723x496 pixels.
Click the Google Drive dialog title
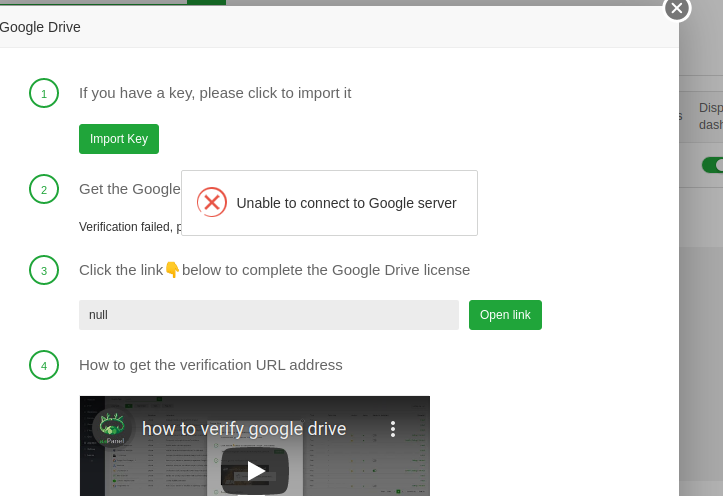40,27
